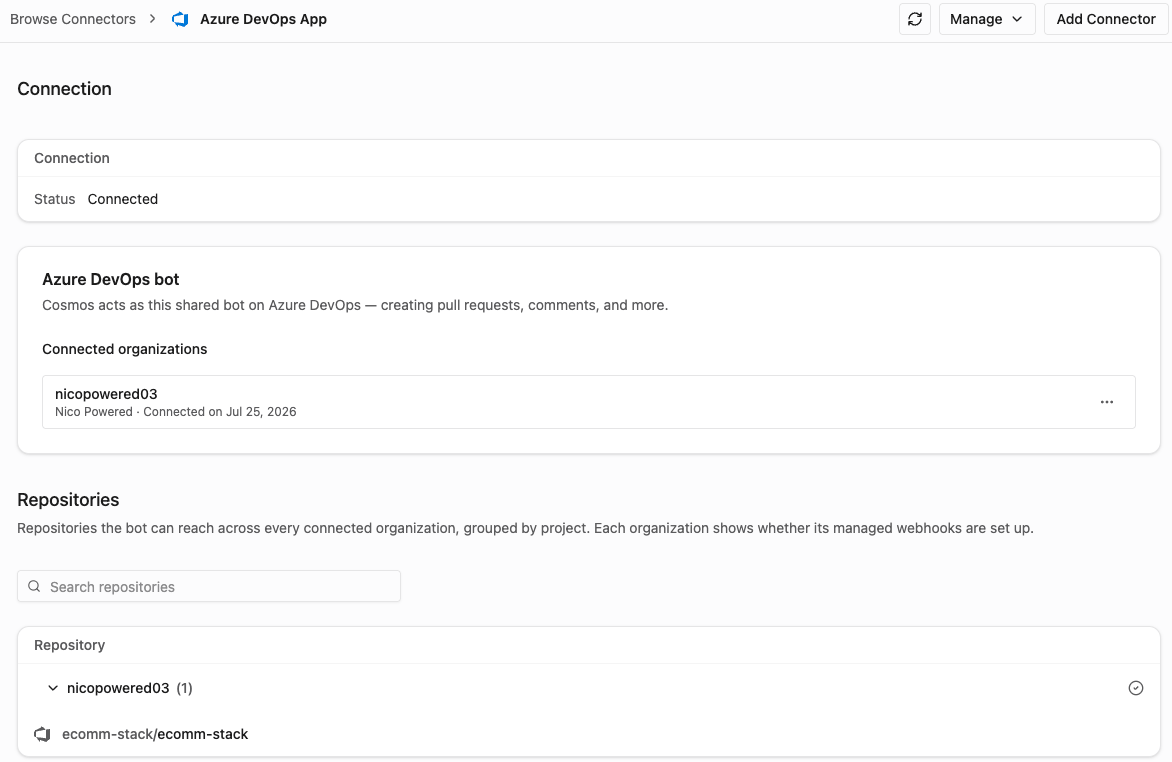Click the Repository column header
The height and width of the screenshot is (762, 1172).
[70, 645]
